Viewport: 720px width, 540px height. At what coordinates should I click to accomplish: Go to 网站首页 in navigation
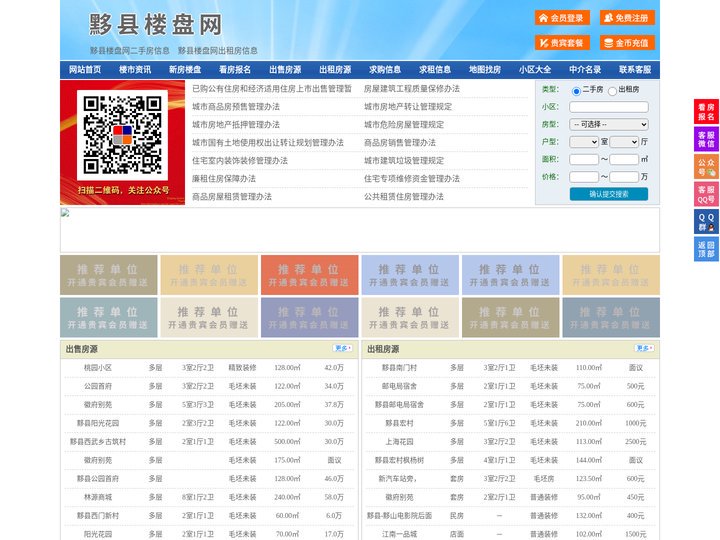(x=85, y=70)
